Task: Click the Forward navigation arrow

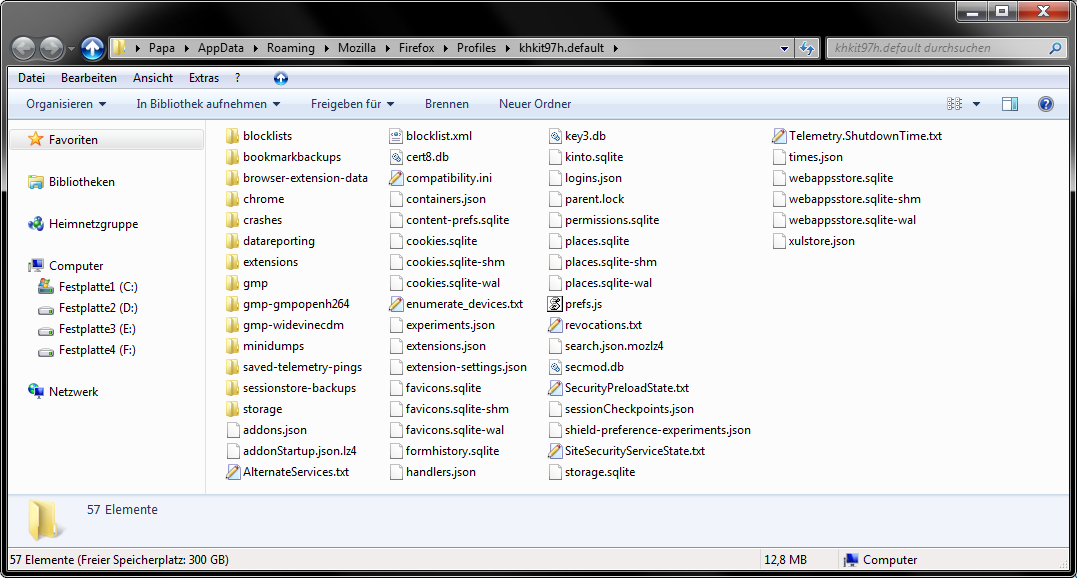Action: coord(51,48)
